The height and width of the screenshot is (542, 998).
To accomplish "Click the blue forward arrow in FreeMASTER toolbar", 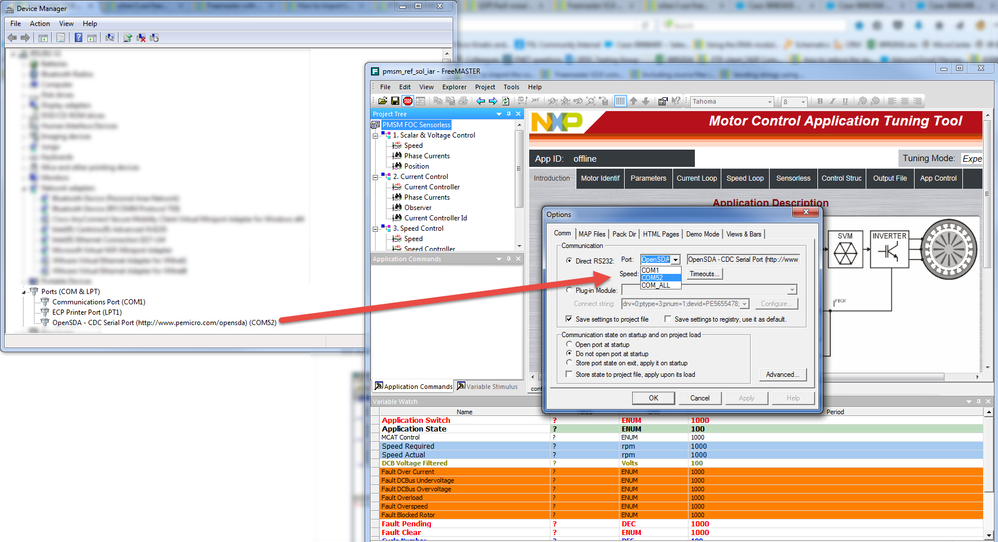I will click(493, 101).
